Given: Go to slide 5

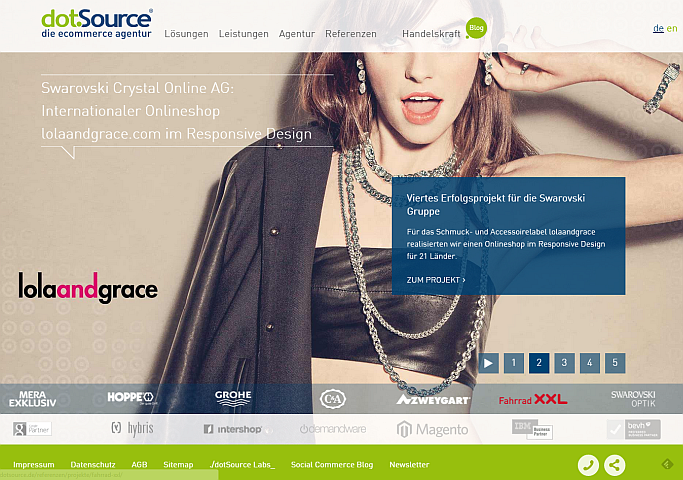Looking at the screenshot, I should click(x=615, y=363).
